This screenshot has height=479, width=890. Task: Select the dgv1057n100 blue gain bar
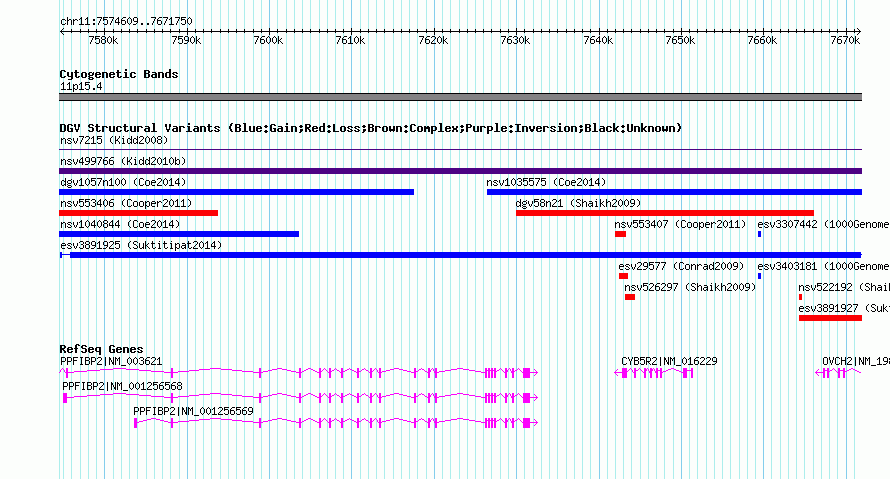pyautogui.click(x=237, y=192)
